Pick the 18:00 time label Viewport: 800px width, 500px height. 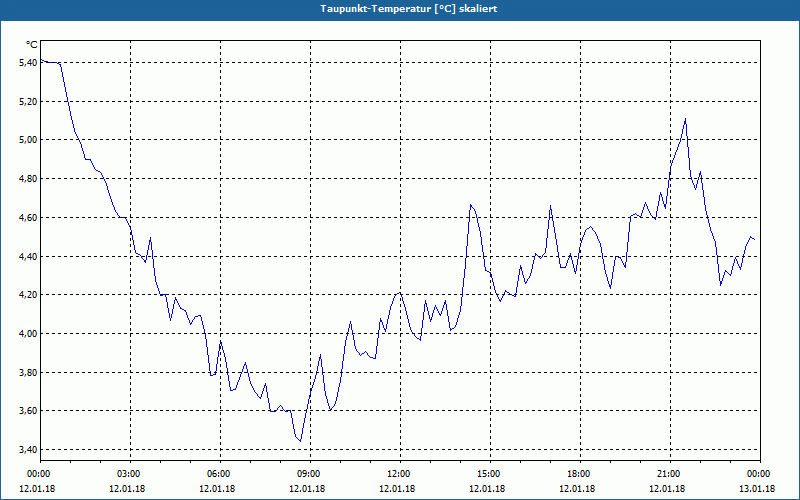(579, 474)
